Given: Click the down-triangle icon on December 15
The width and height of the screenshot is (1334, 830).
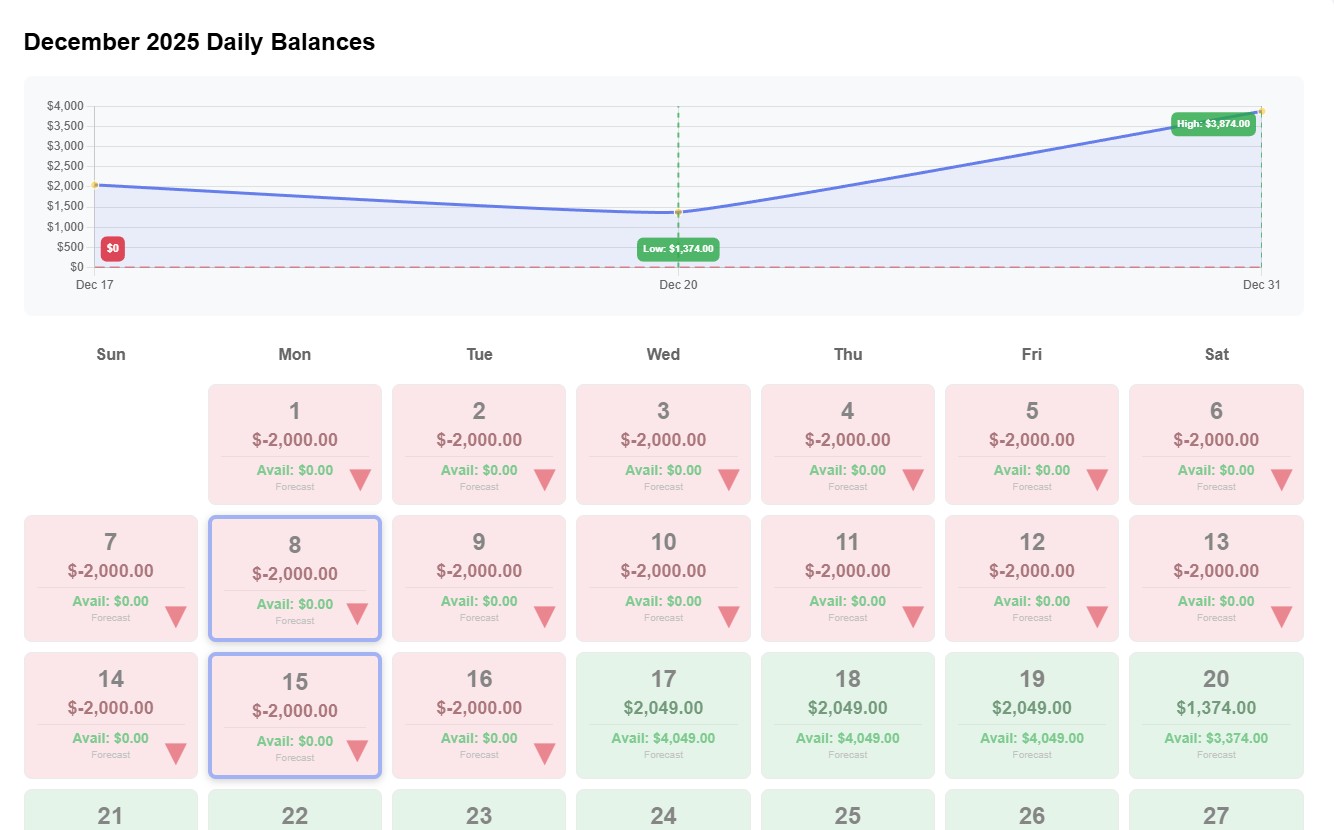Looking at the screenshot, I should 357,750.
